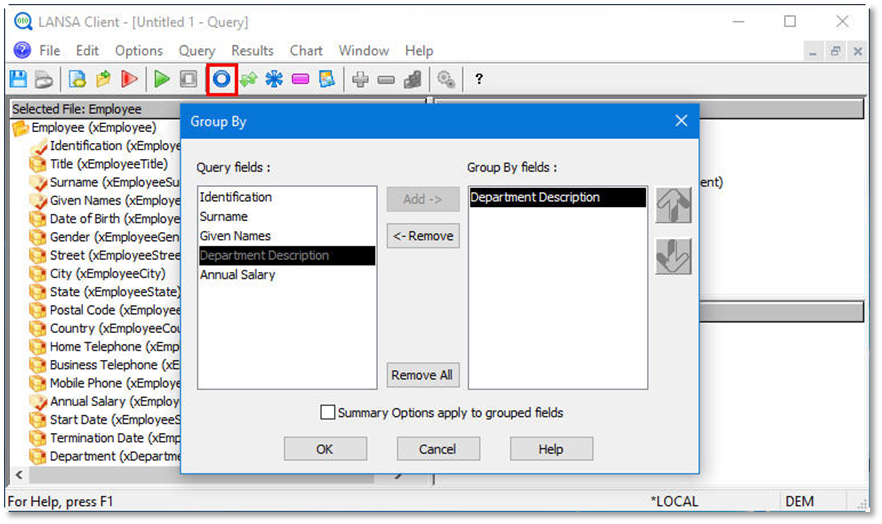This screenshot has width=882, height=524.
Task: Click the question mark help icon
Action: [479, 79]
